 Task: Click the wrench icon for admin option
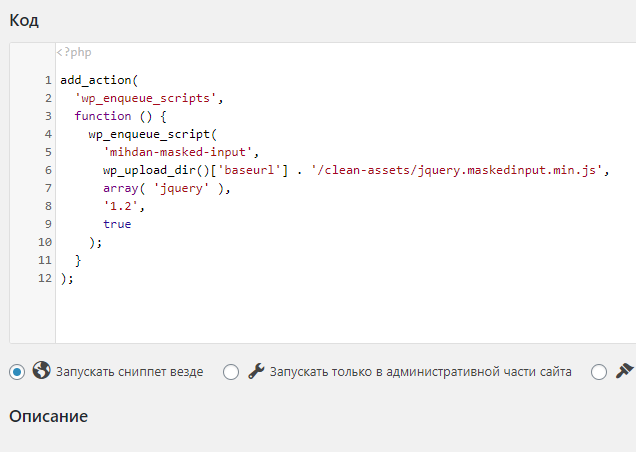[256, 371]
